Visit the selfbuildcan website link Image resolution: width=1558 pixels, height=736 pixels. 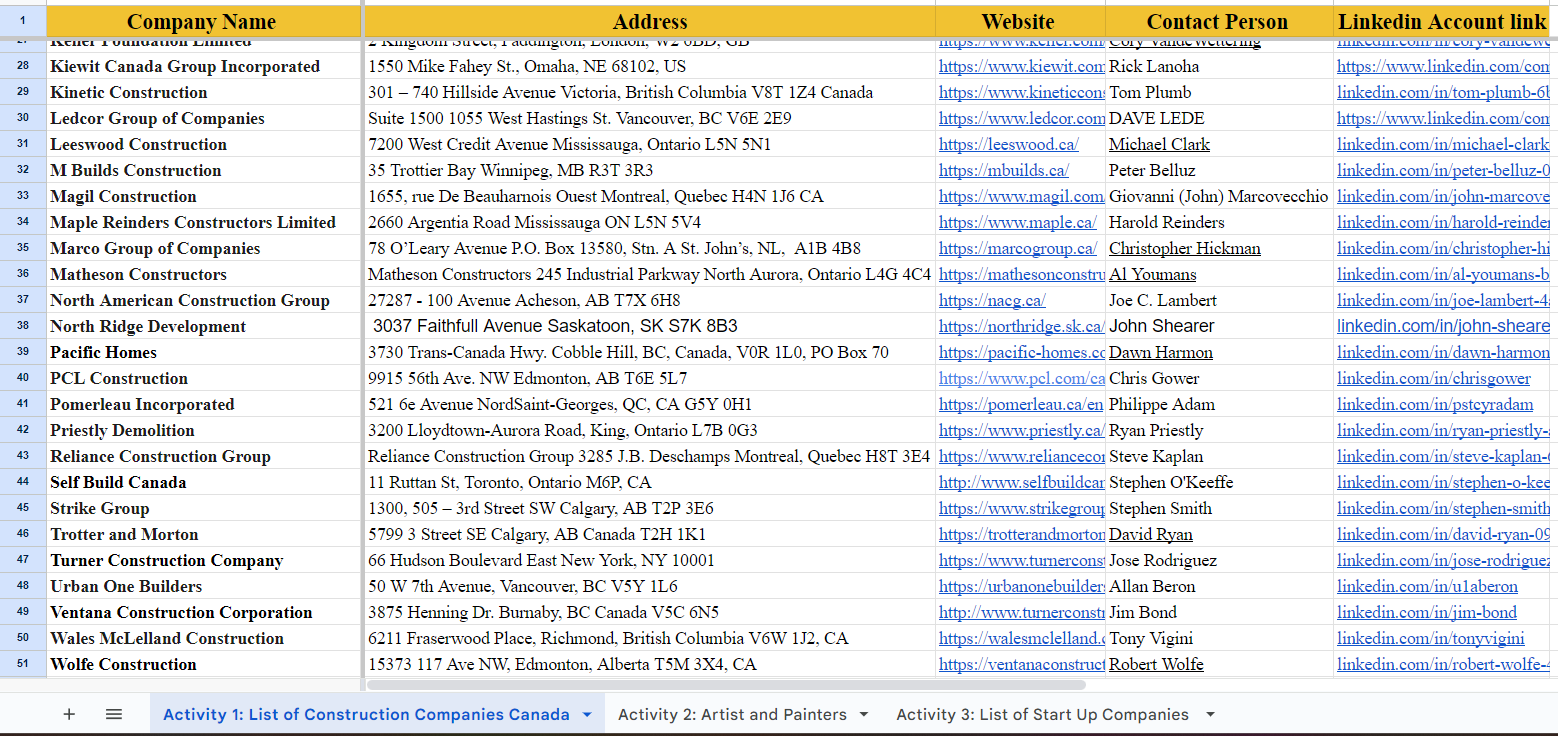point(1021,483)
